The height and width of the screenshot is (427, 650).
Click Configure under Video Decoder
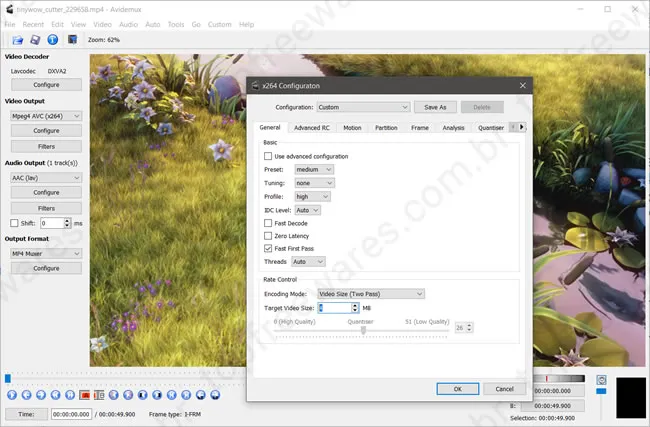[x=46, y=85]
